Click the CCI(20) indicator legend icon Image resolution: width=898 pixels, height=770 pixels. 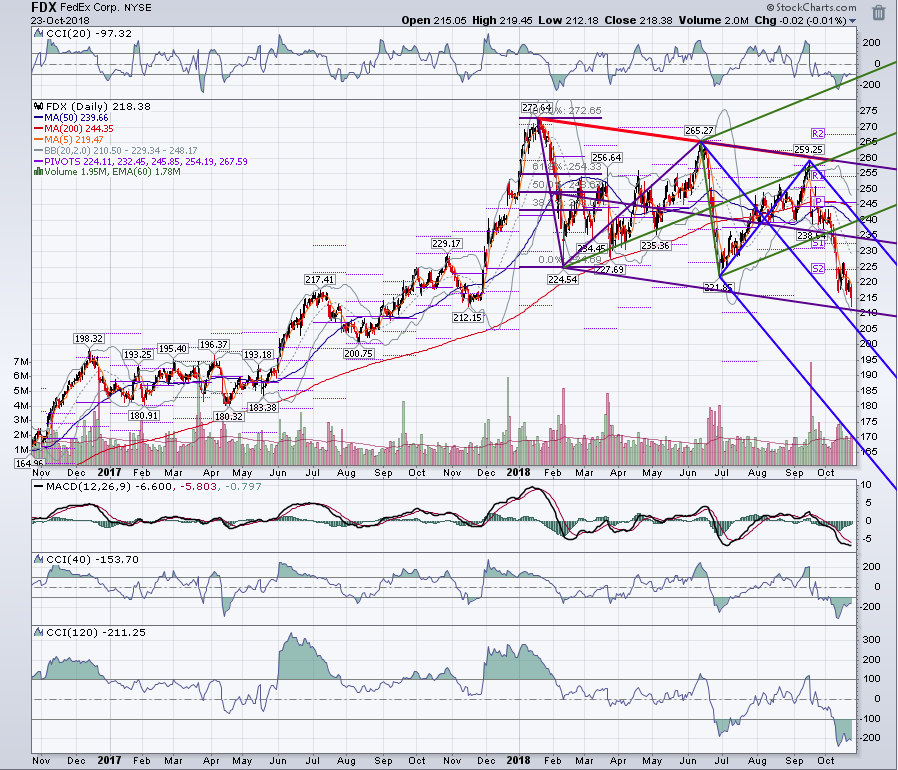point(38,33)
